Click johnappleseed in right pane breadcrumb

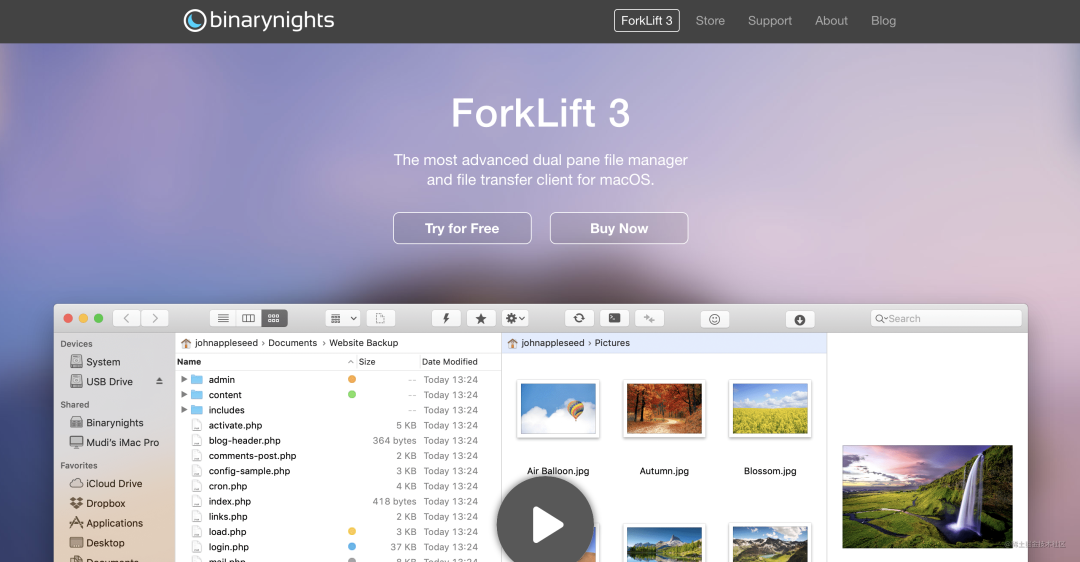[x=552, y=342]
